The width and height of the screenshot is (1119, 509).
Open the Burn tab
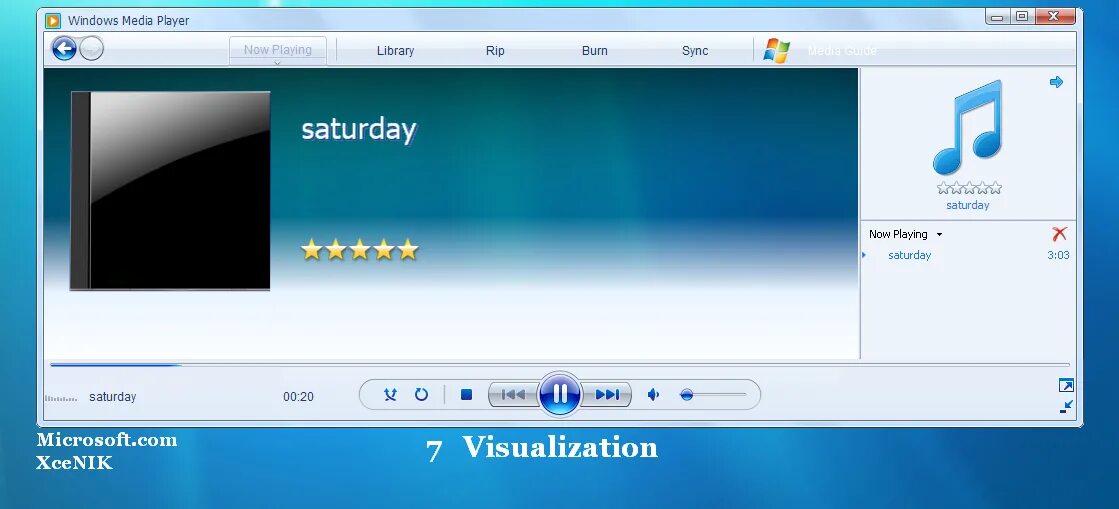pyautogui.click(x=594, y=51)
